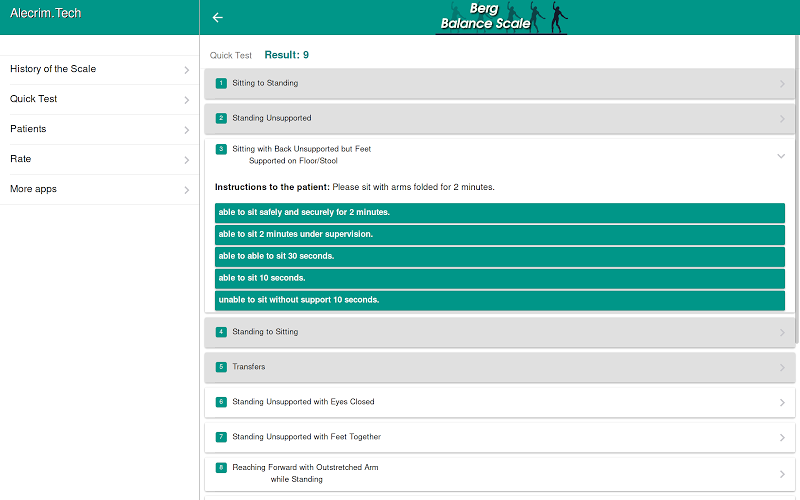Expand Reaching Forward with Outstretched Arm

[499, 474]
